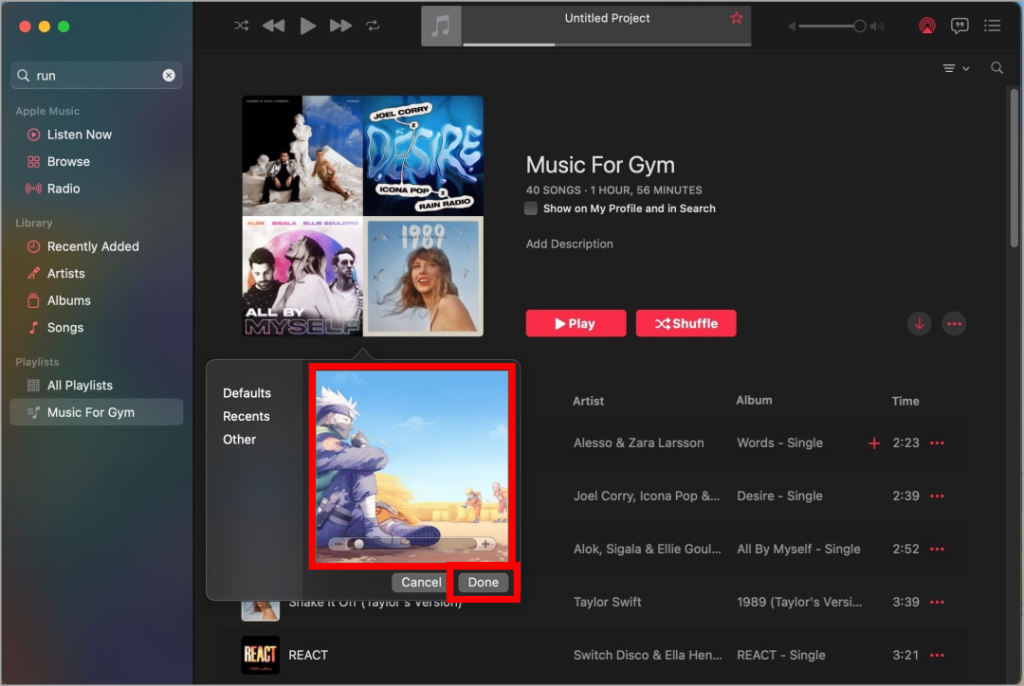Open ellipsis menu for REACT track
This screenshot has height=686, width=1024.
point(937,655)
